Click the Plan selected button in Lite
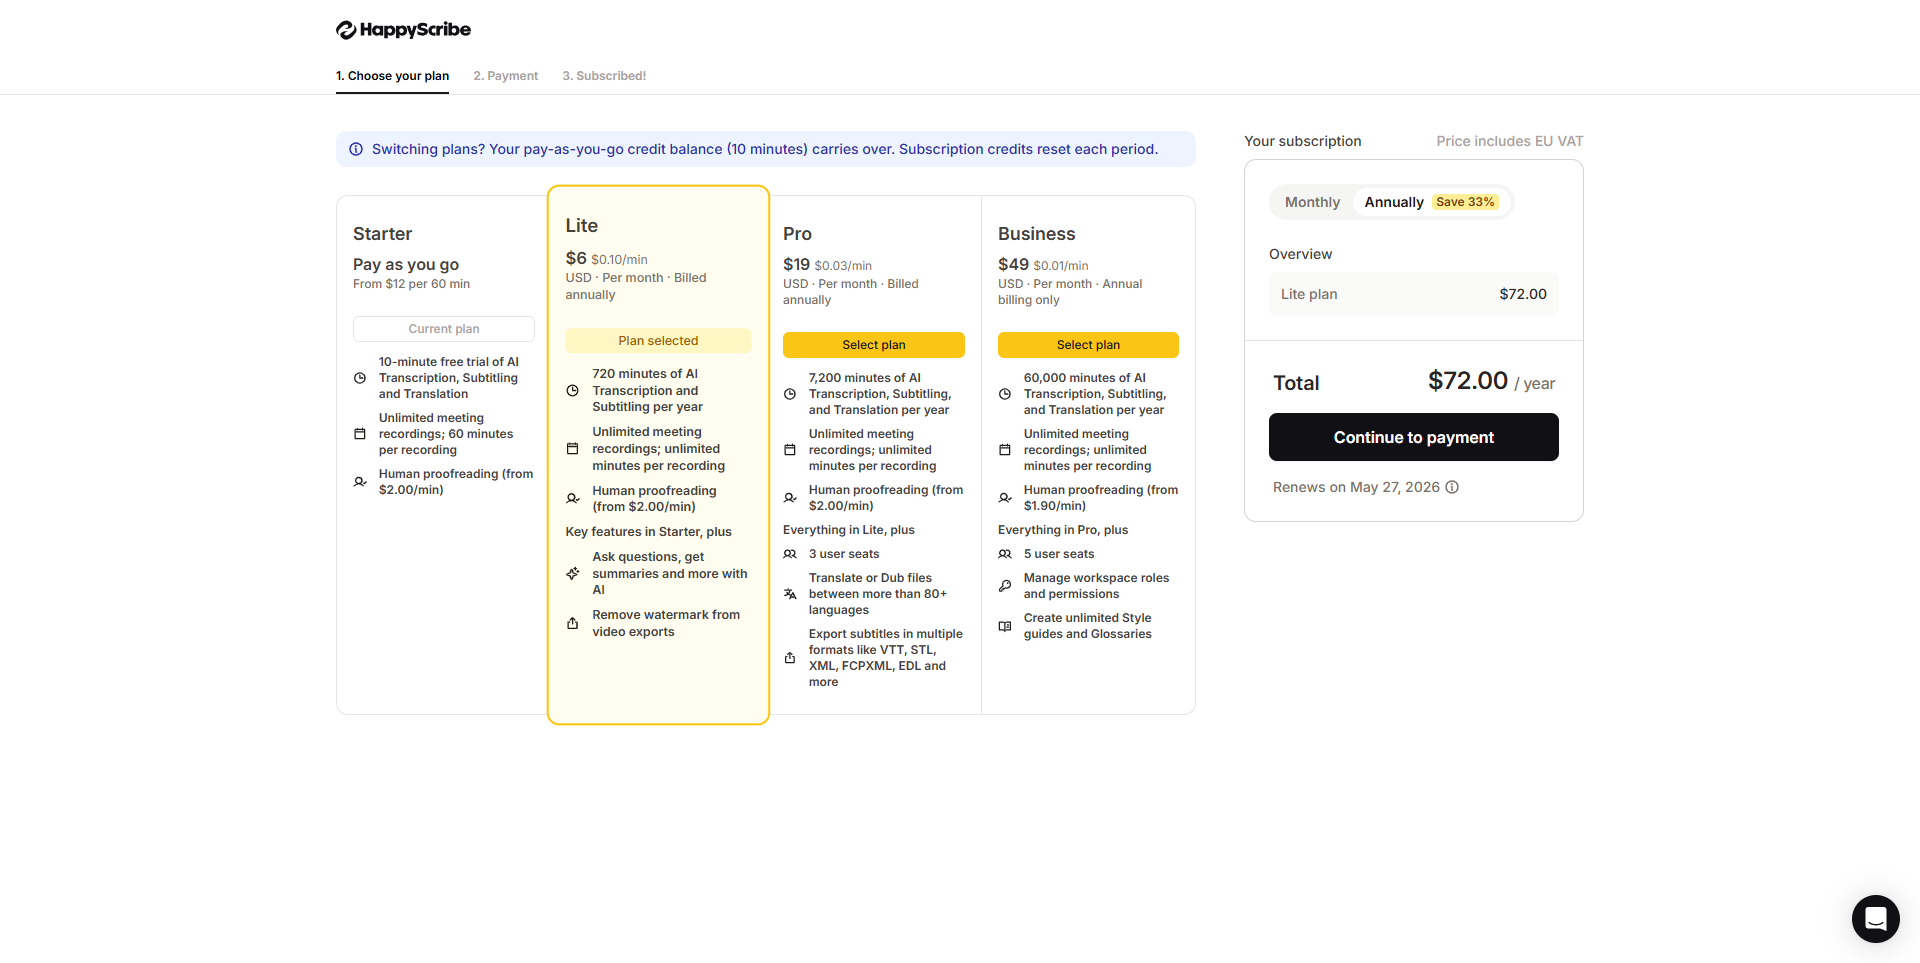 (x=658, y=341)
